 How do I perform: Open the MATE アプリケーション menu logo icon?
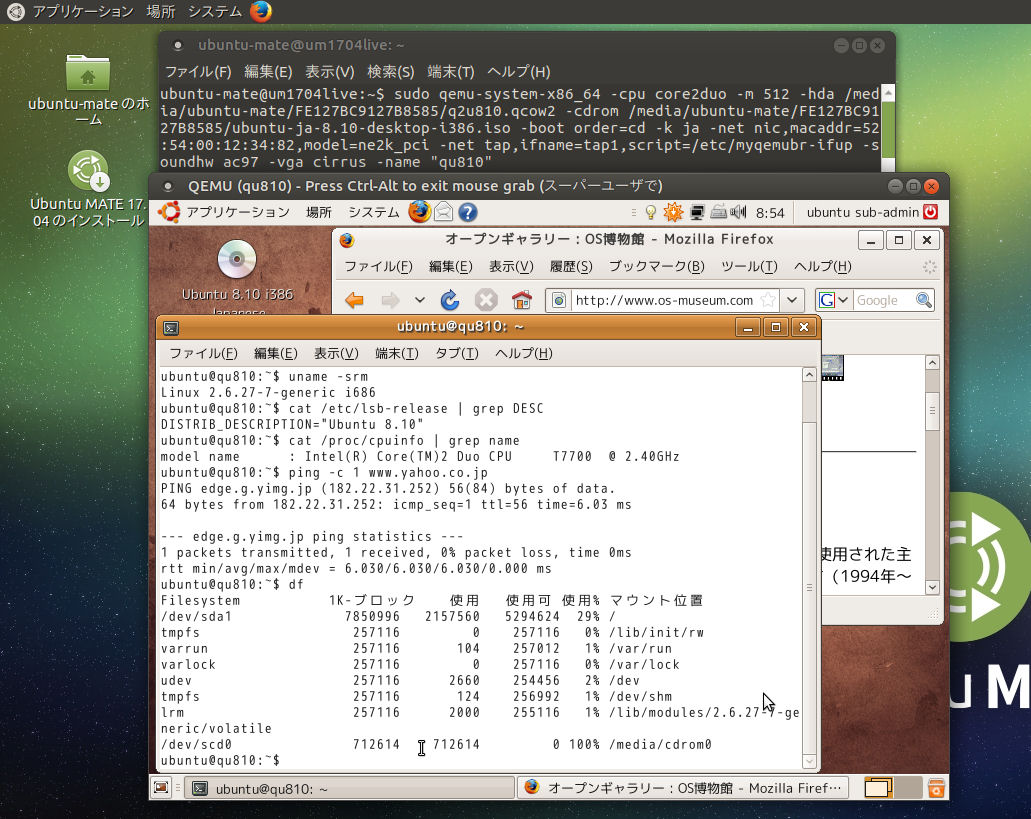coord(15,11)
